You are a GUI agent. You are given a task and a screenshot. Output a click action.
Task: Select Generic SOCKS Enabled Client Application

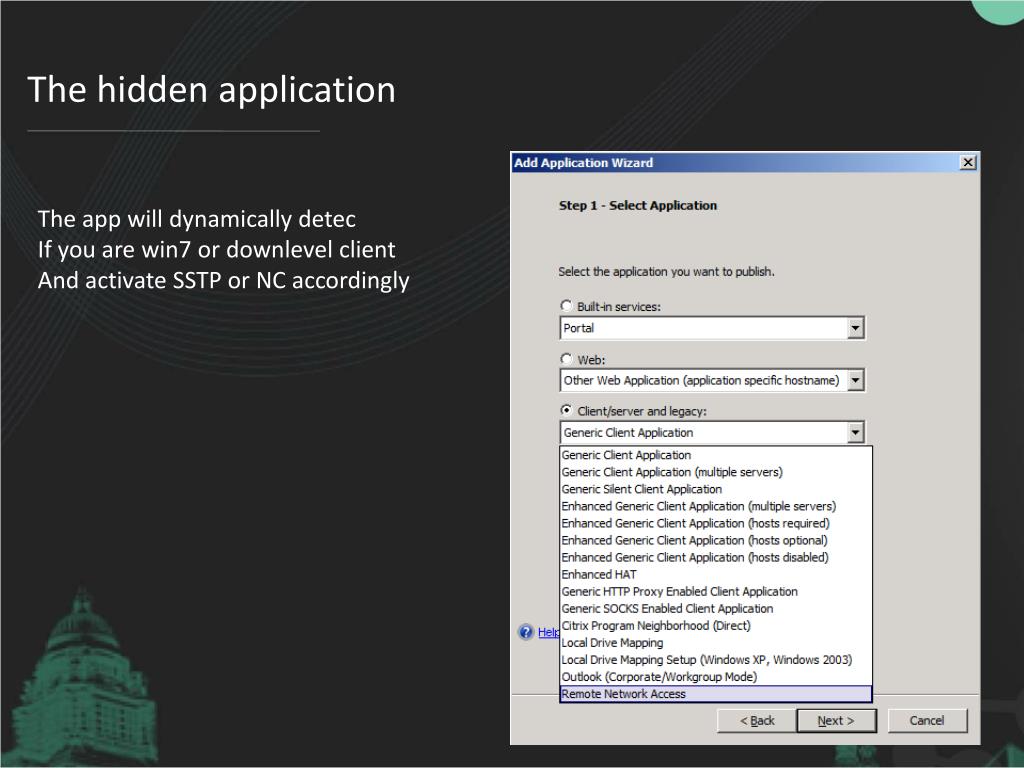point(716,608)
